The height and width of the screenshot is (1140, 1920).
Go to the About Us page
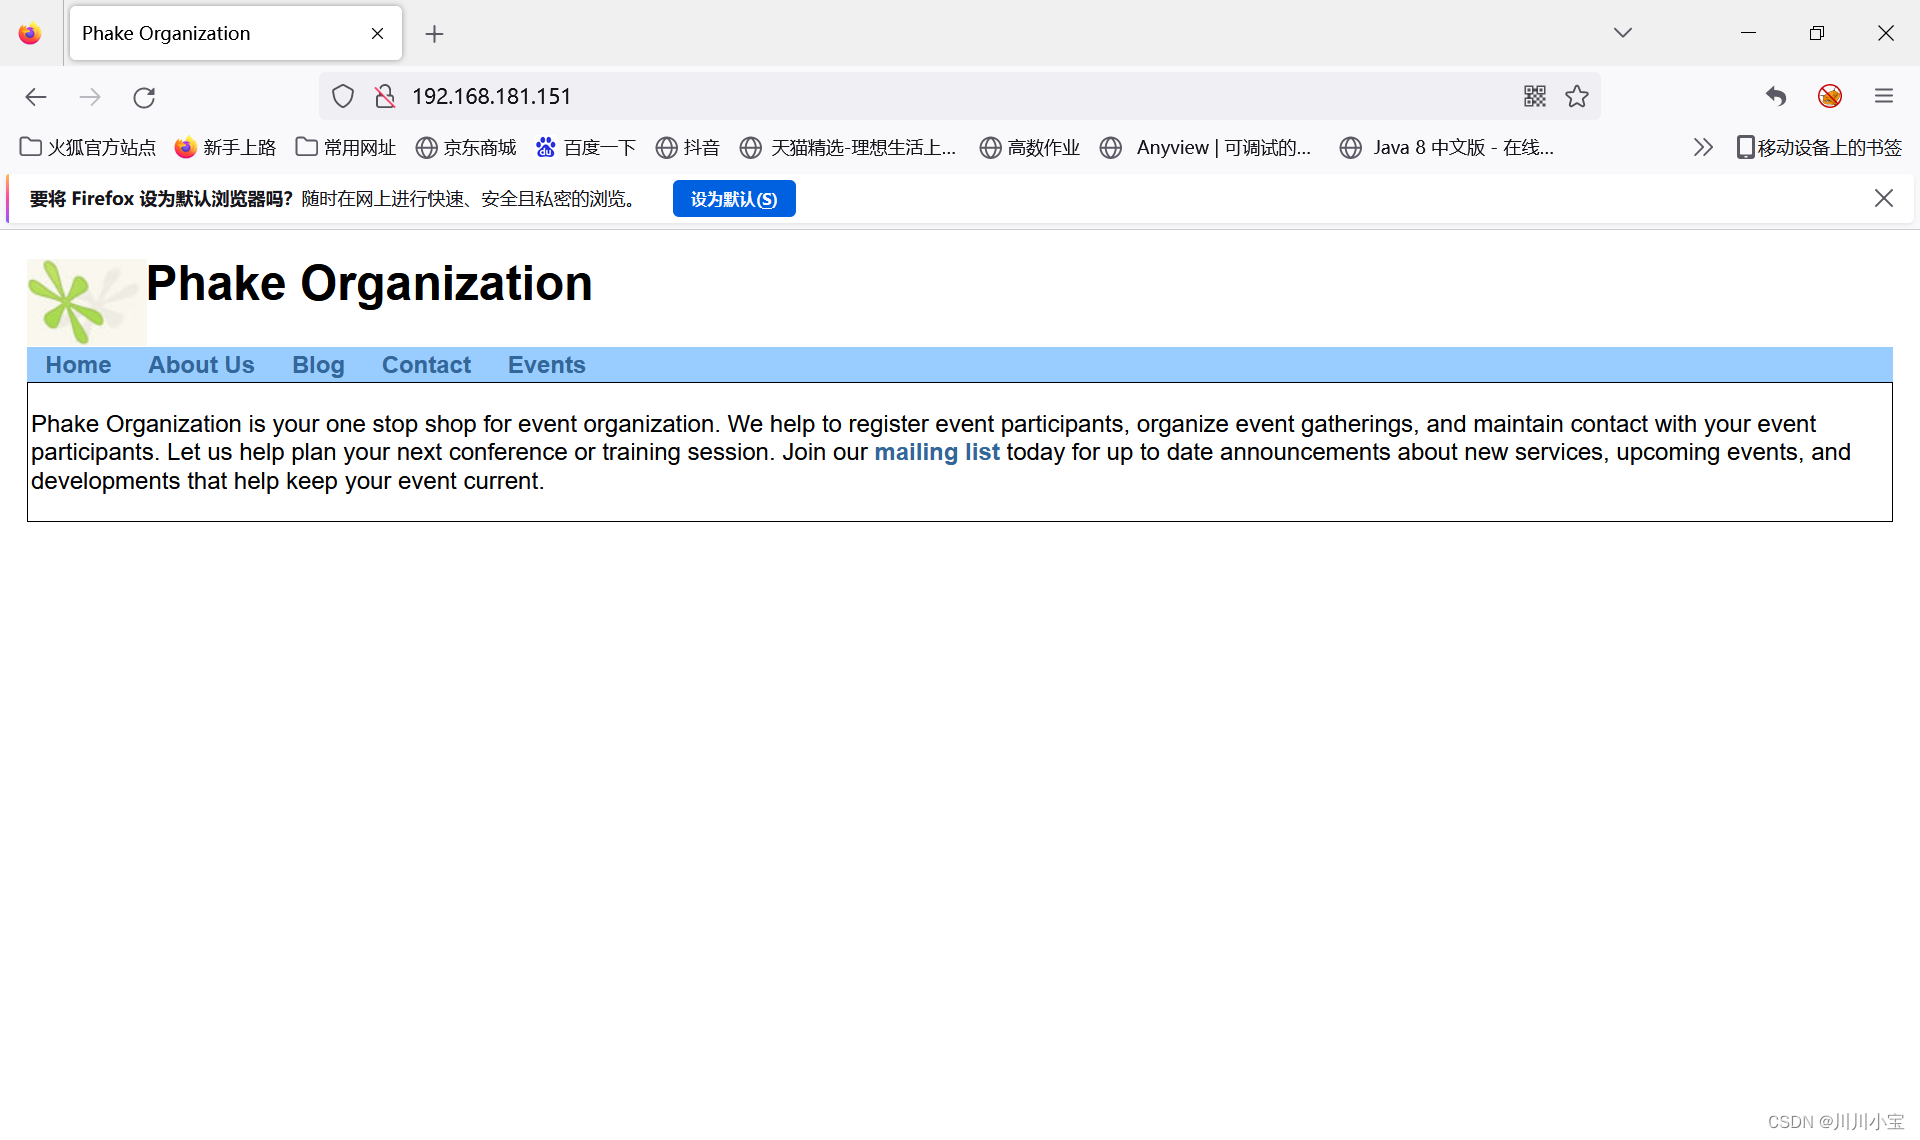pyautogui.click(x=201, y=365)
